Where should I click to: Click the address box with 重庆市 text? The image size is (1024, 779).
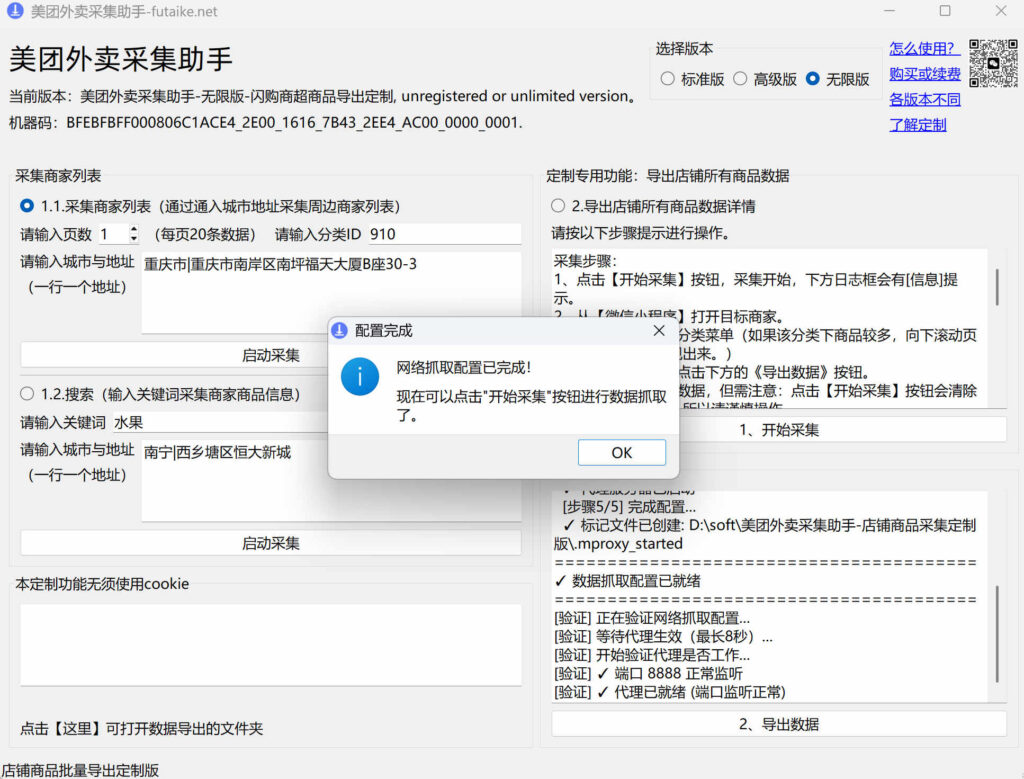332,293
